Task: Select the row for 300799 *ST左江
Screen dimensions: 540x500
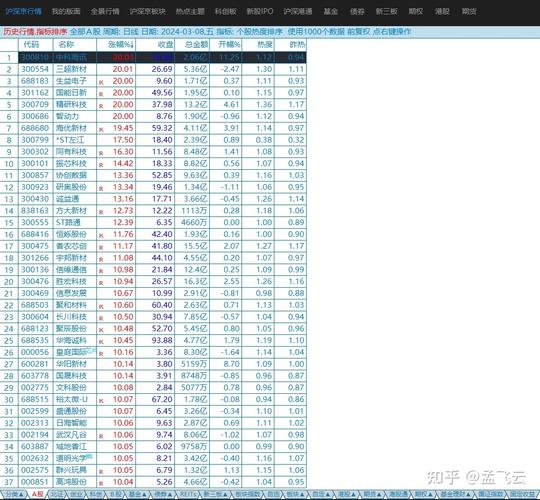Action: [x=153, y=140]
